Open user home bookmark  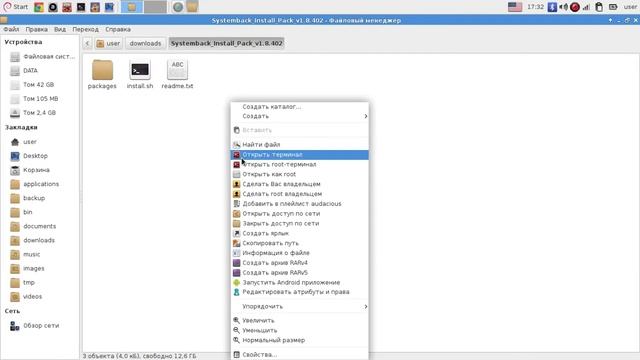click(24, 142)
